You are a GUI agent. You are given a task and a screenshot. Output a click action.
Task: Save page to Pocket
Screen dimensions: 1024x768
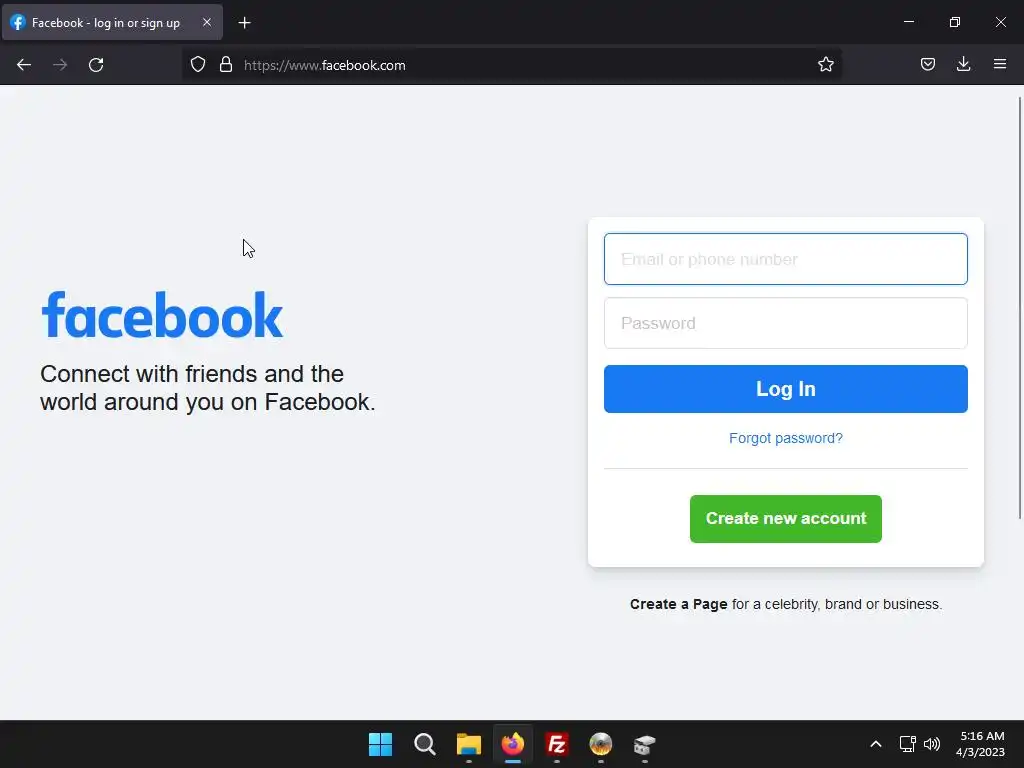(928, 64)
